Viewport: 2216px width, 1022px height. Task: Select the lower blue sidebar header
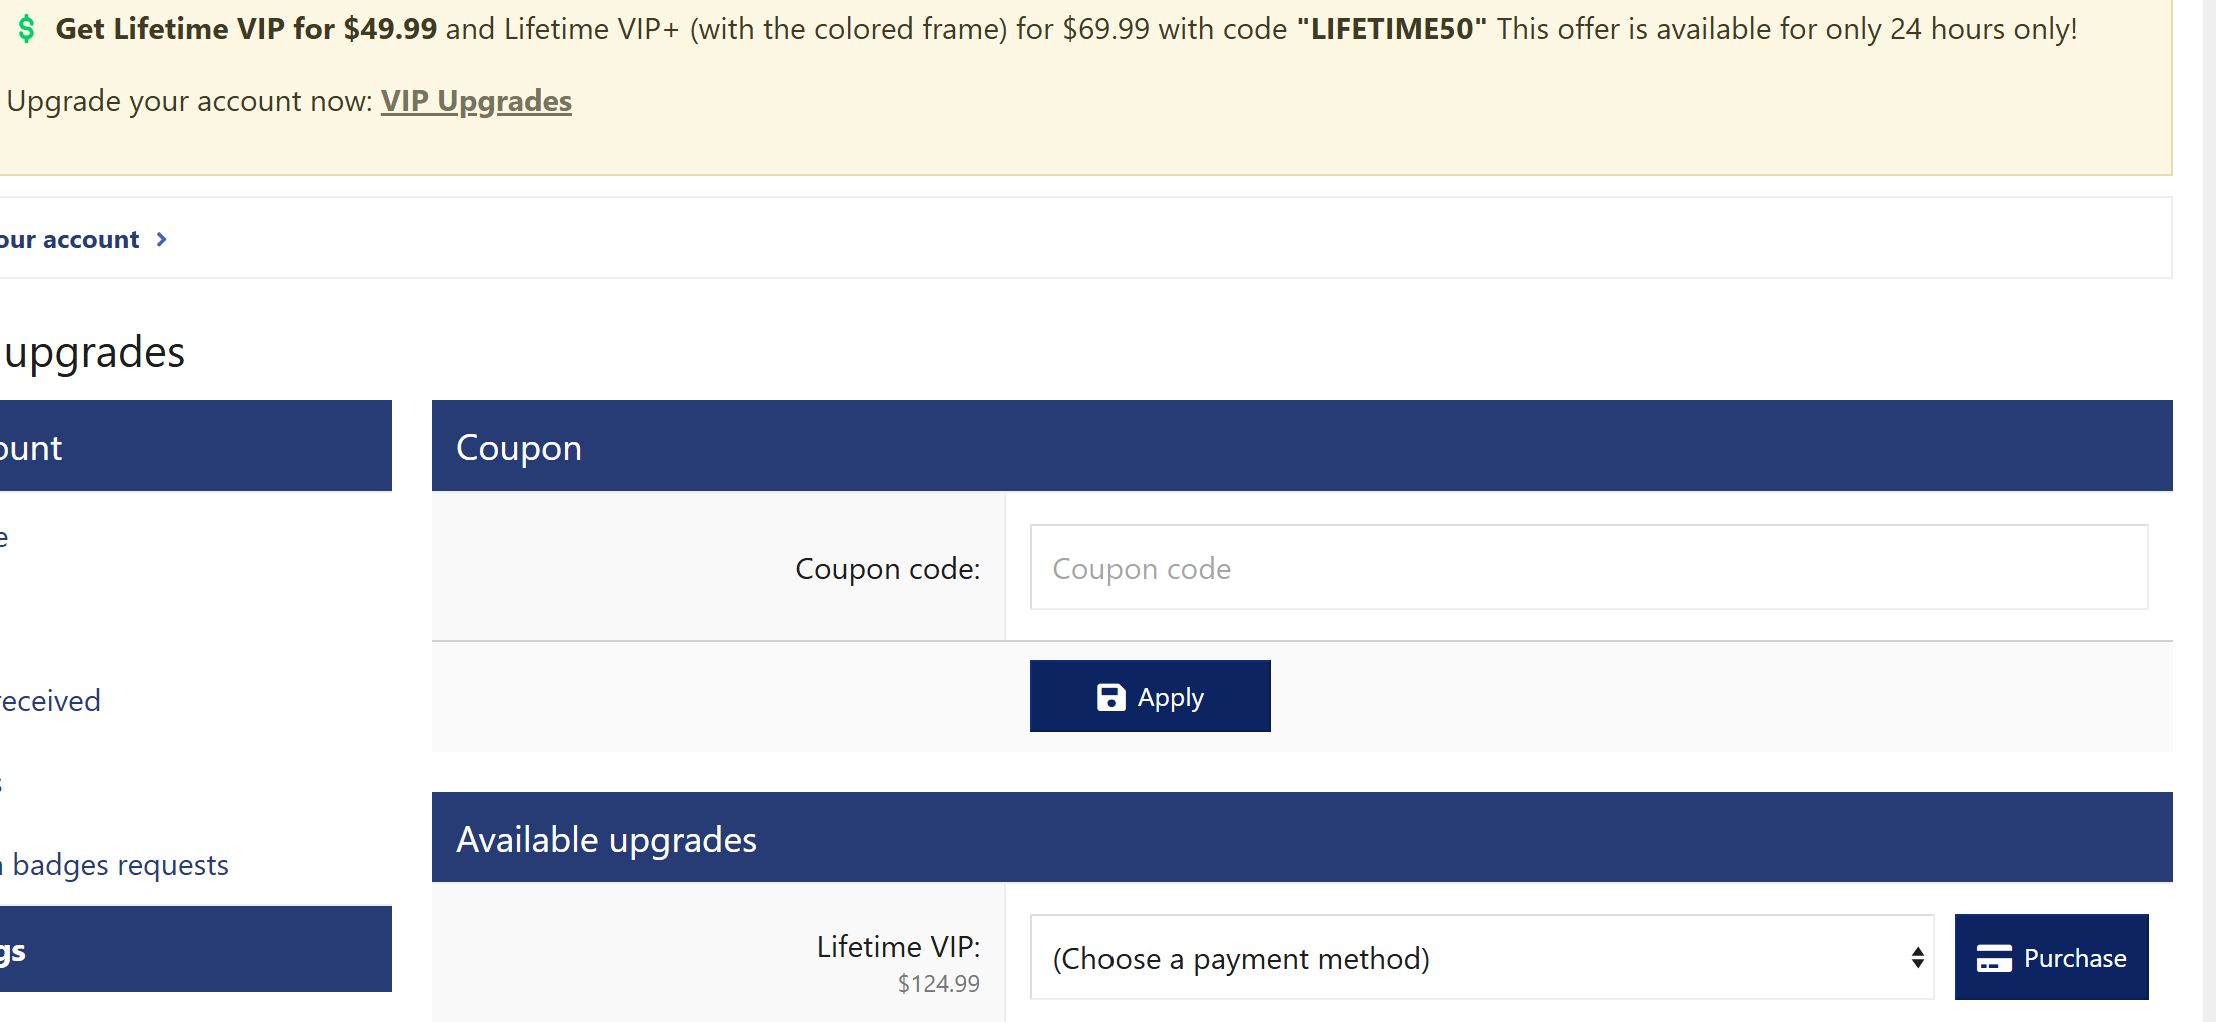(195, 950)
